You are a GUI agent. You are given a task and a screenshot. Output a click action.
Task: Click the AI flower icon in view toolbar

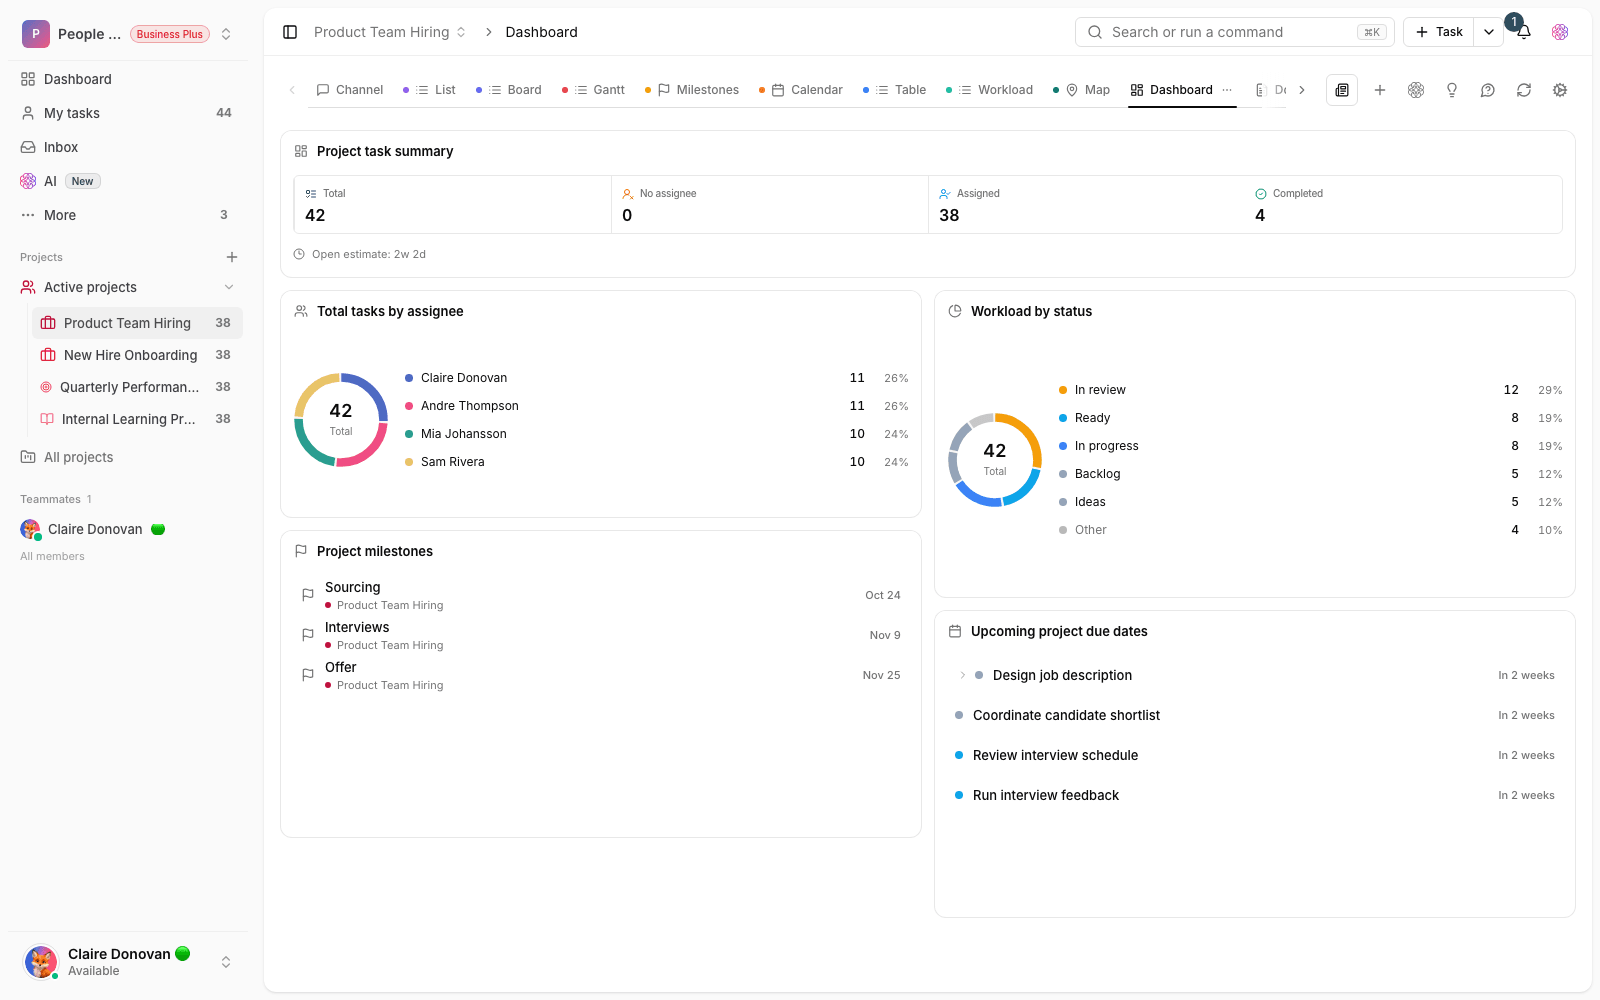coord(1416,90)
